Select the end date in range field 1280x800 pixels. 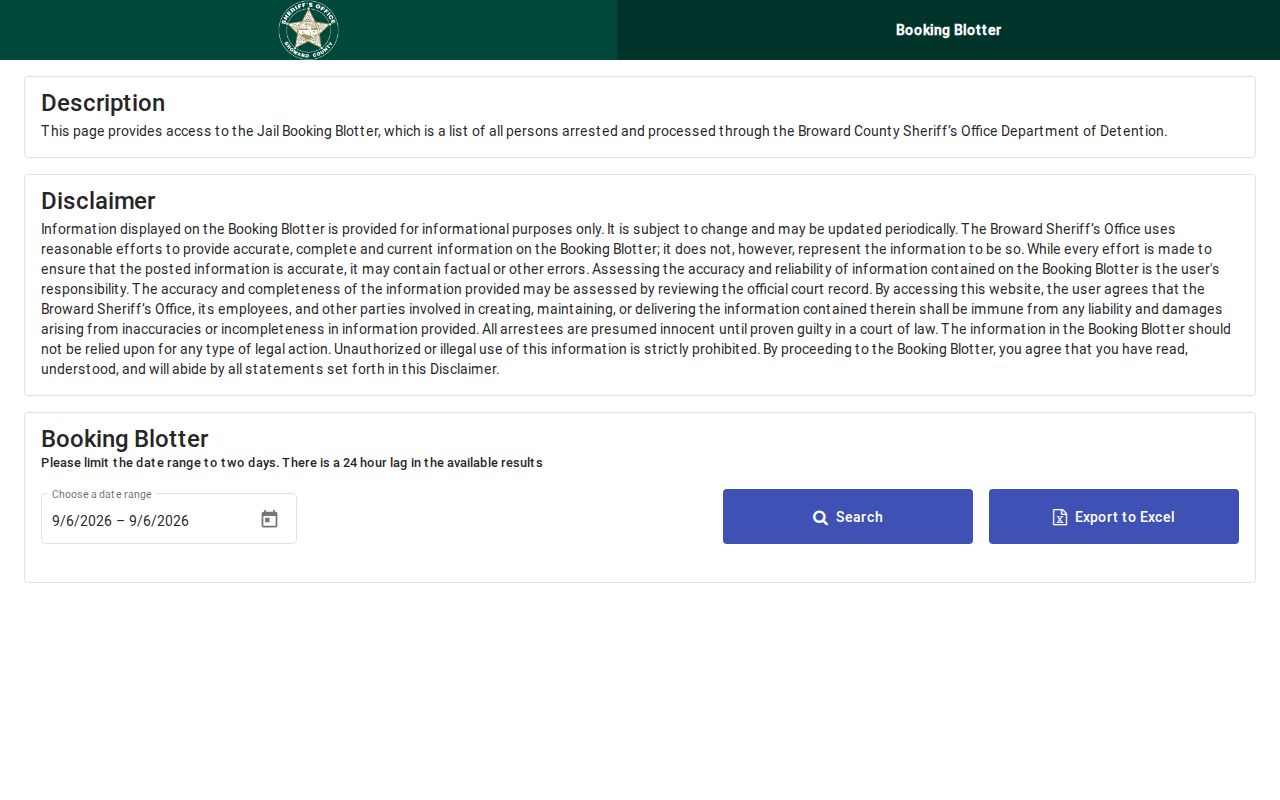pos(159,520)
